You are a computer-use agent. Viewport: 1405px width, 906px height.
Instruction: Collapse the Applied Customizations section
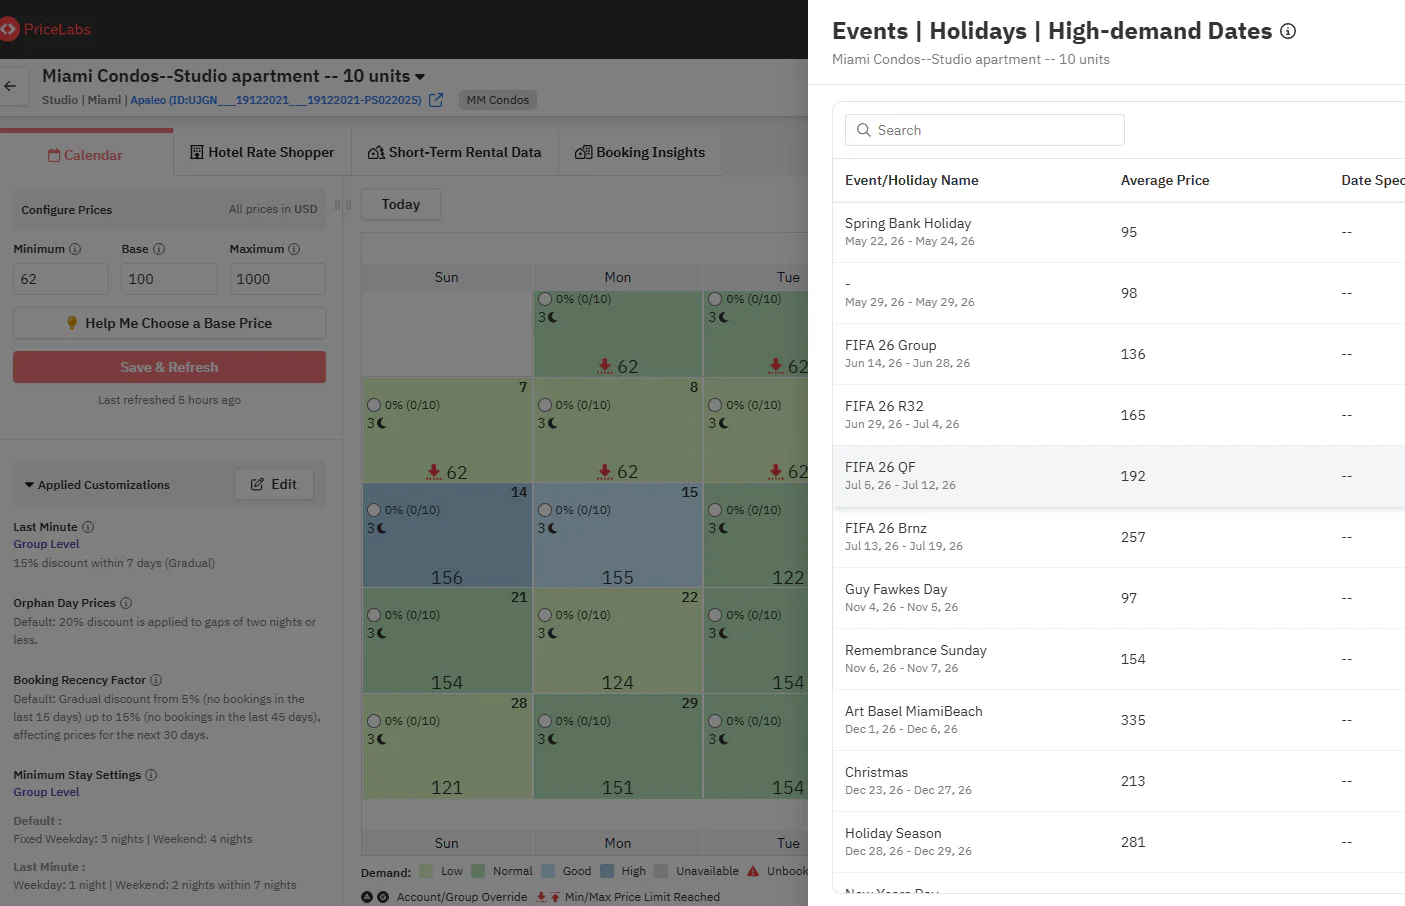(29, 485)
